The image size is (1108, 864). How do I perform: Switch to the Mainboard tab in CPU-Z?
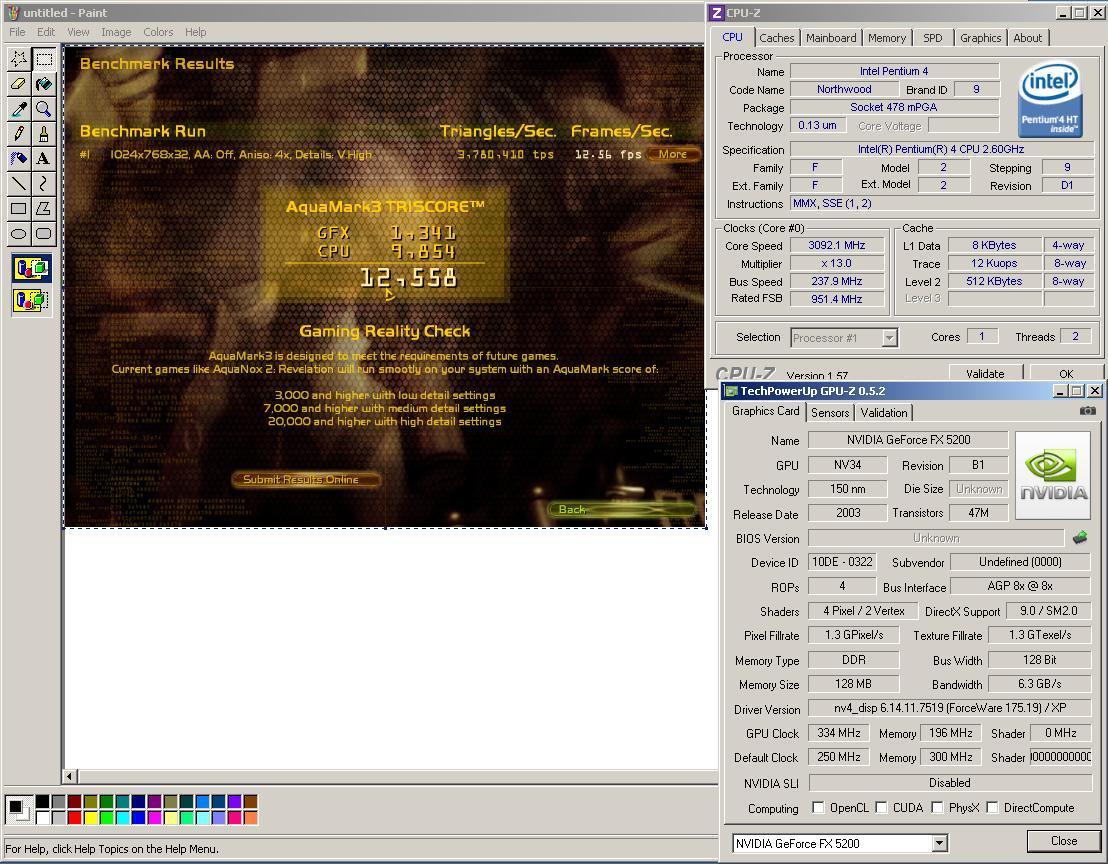pos(831,38)
